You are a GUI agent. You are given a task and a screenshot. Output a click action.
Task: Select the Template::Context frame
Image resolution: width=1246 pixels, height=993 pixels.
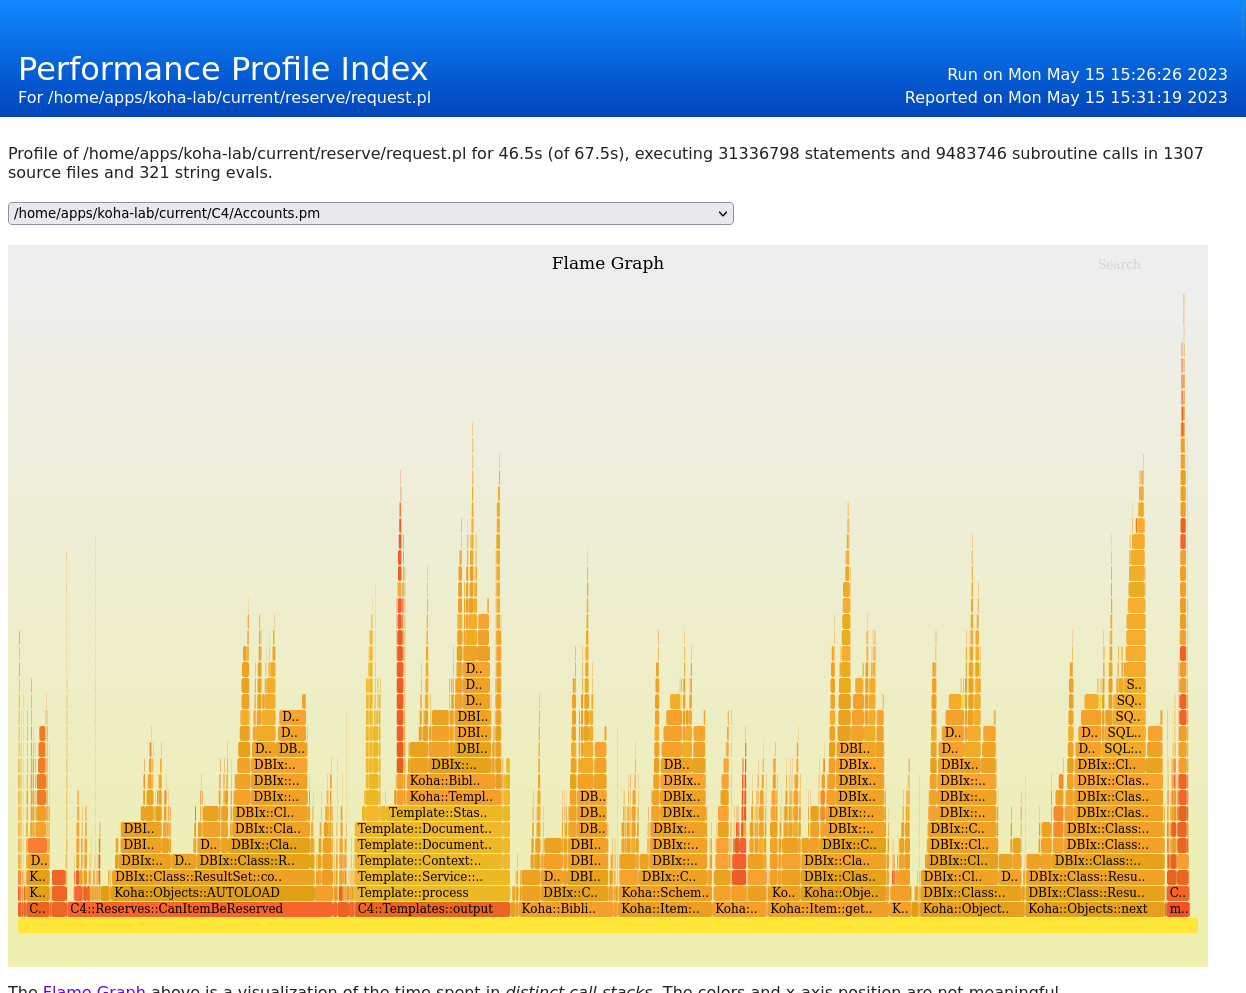pos(419,861)
